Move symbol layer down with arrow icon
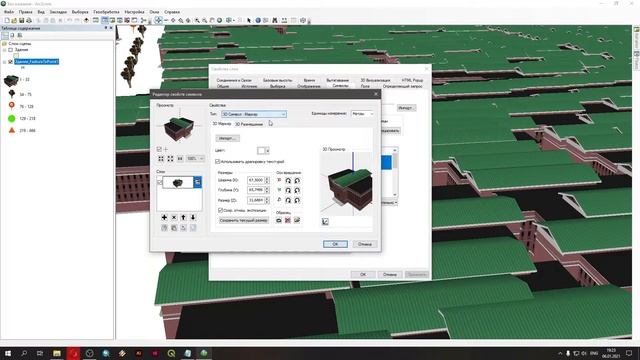640x360 pixels. click(x=193, y=218)
